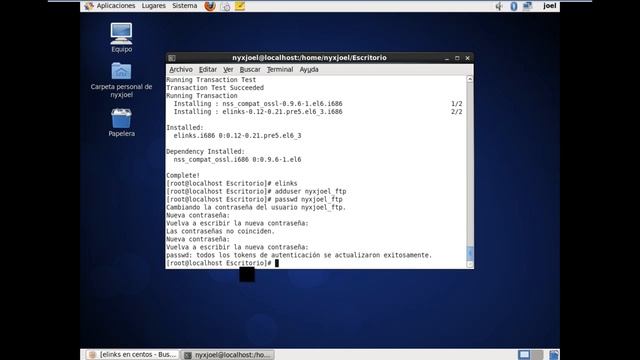Maximize the terminal window
Screen dimensions: 640x360
click(457, 58)
